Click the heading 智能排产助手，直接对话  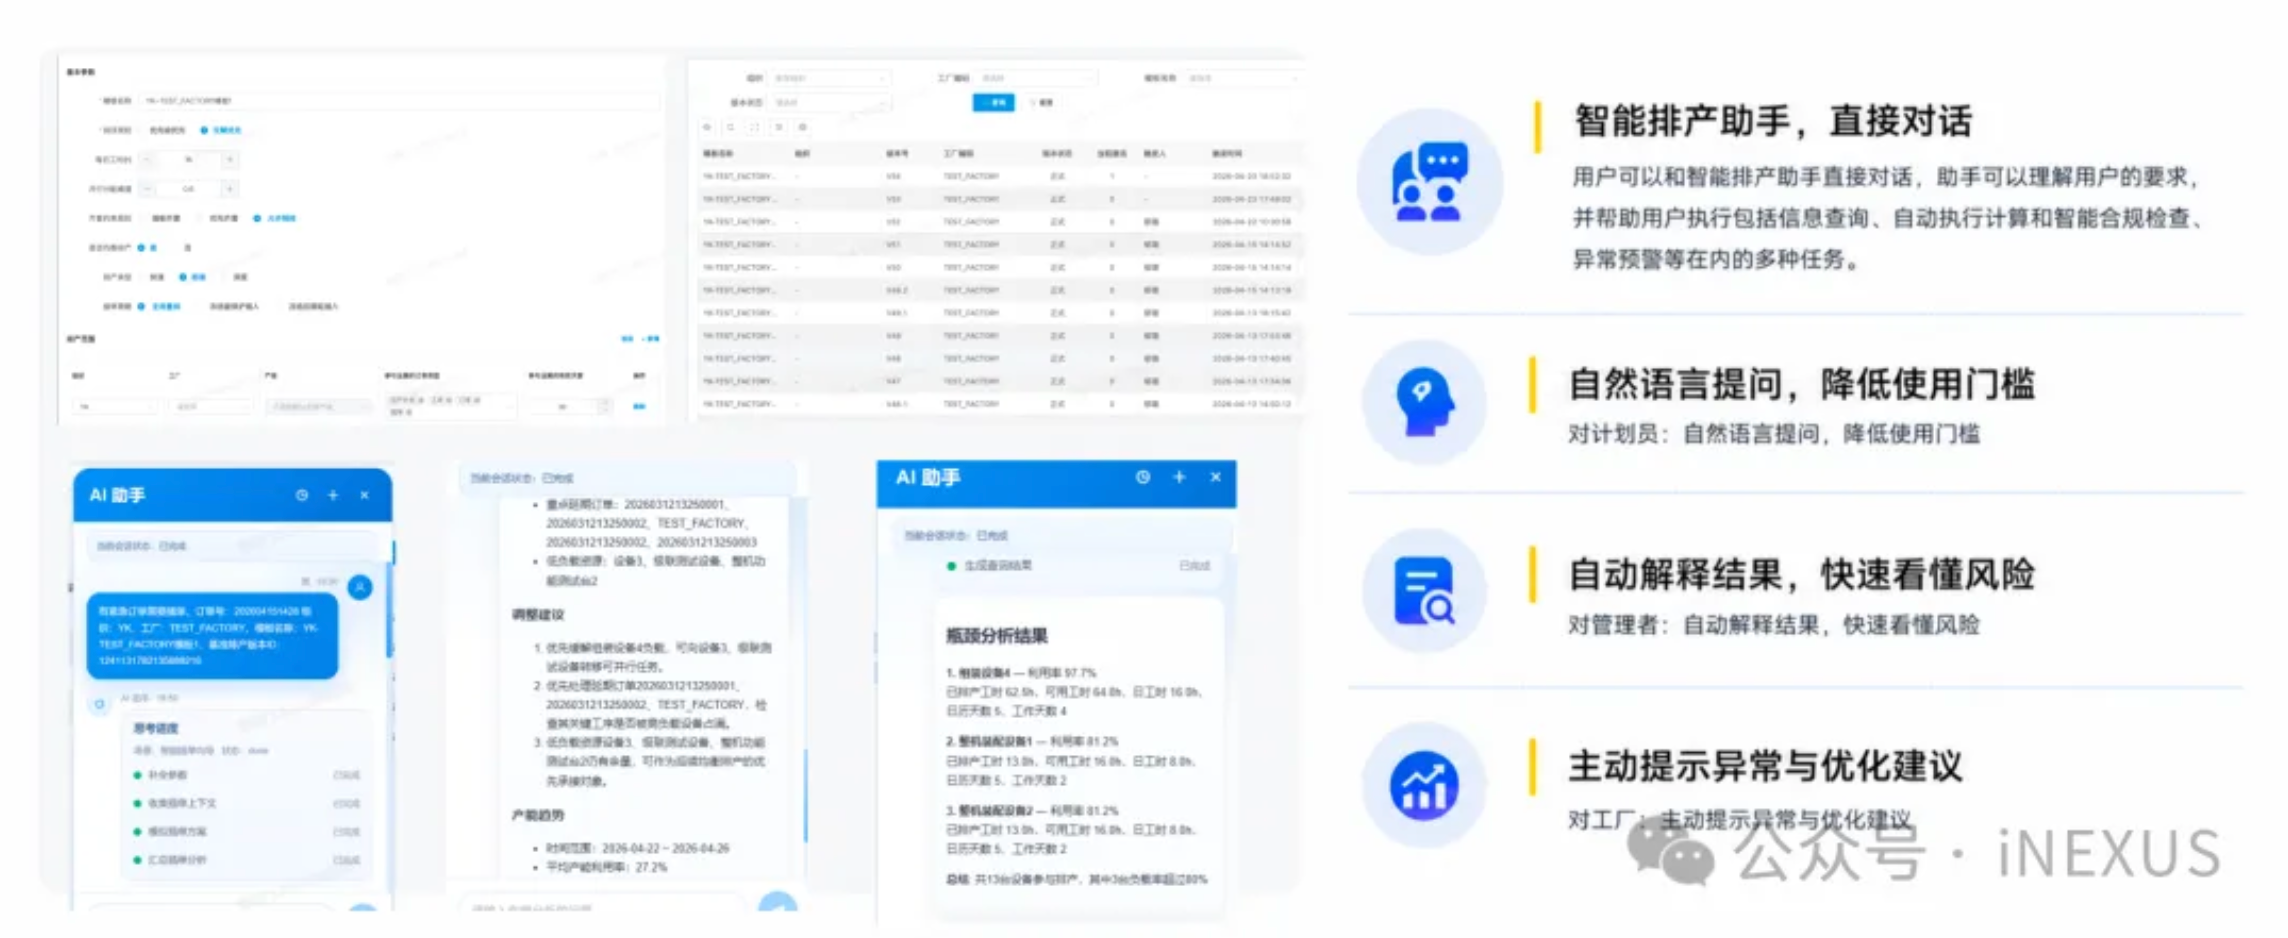tap(1773, 121)
